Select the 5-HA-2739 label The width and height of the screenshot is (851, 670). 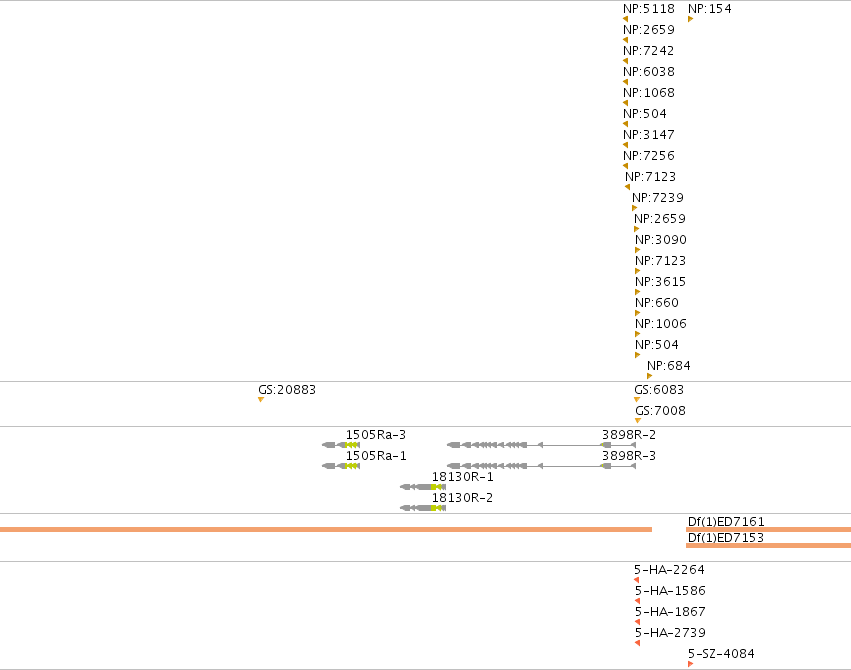click(x=670, y=633)
